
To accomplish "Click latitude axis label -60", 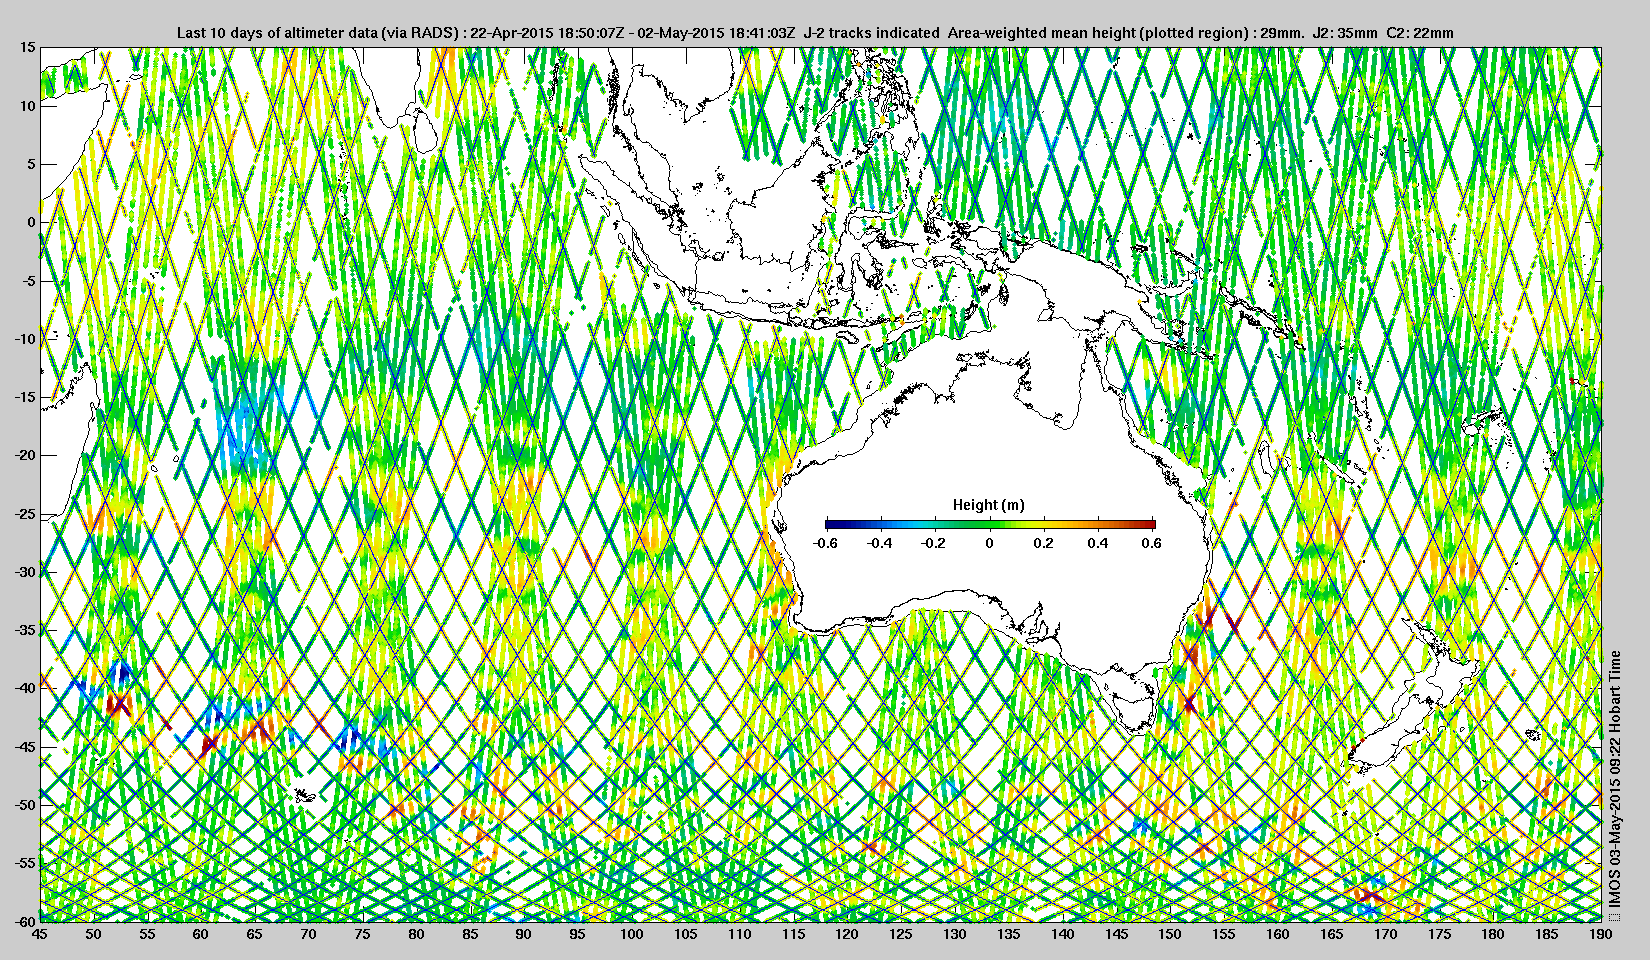I will [25, 921].
